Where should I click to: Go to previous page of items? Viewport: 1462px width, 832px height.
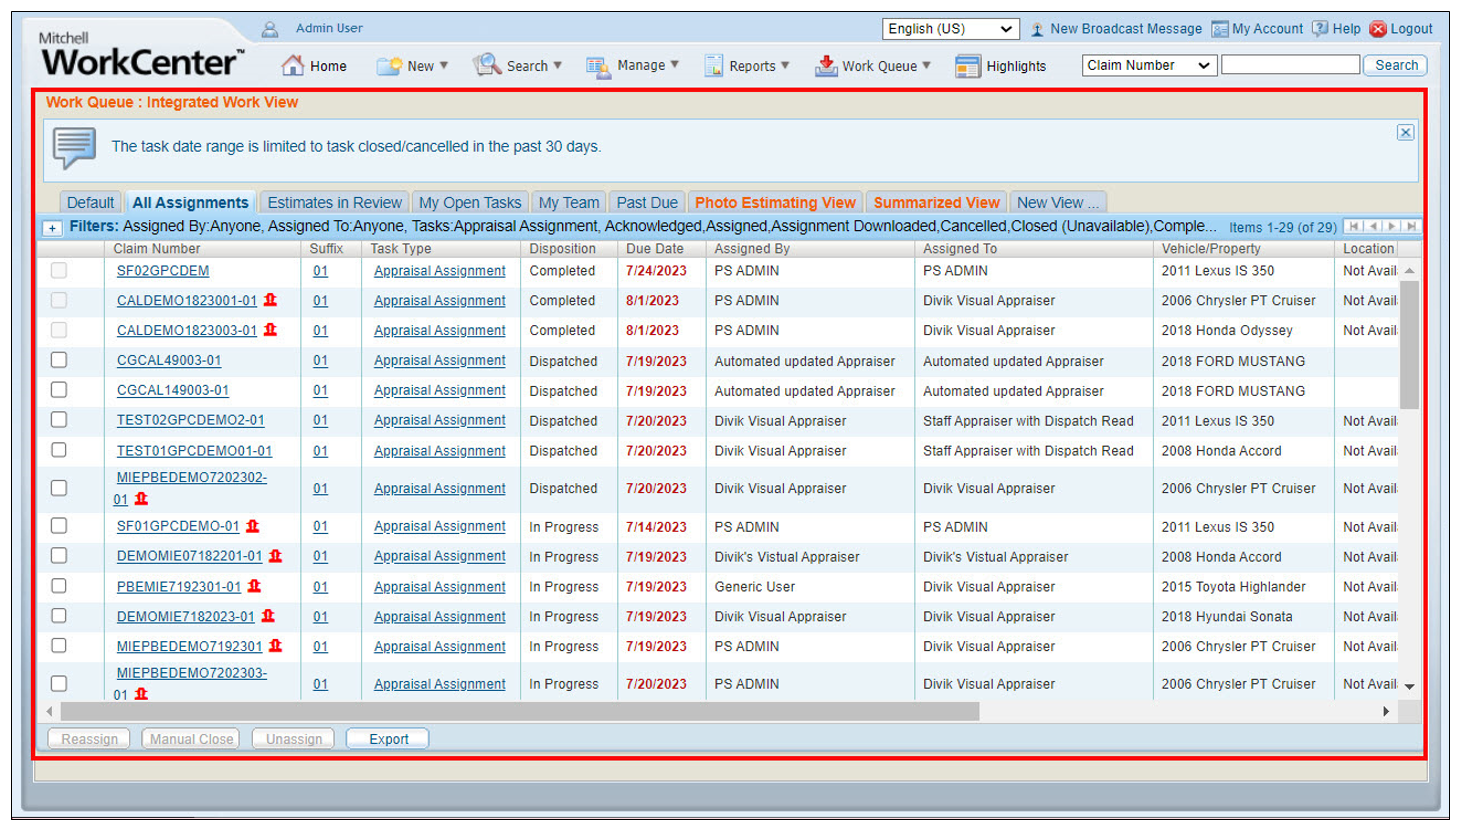coord(1374,227)
